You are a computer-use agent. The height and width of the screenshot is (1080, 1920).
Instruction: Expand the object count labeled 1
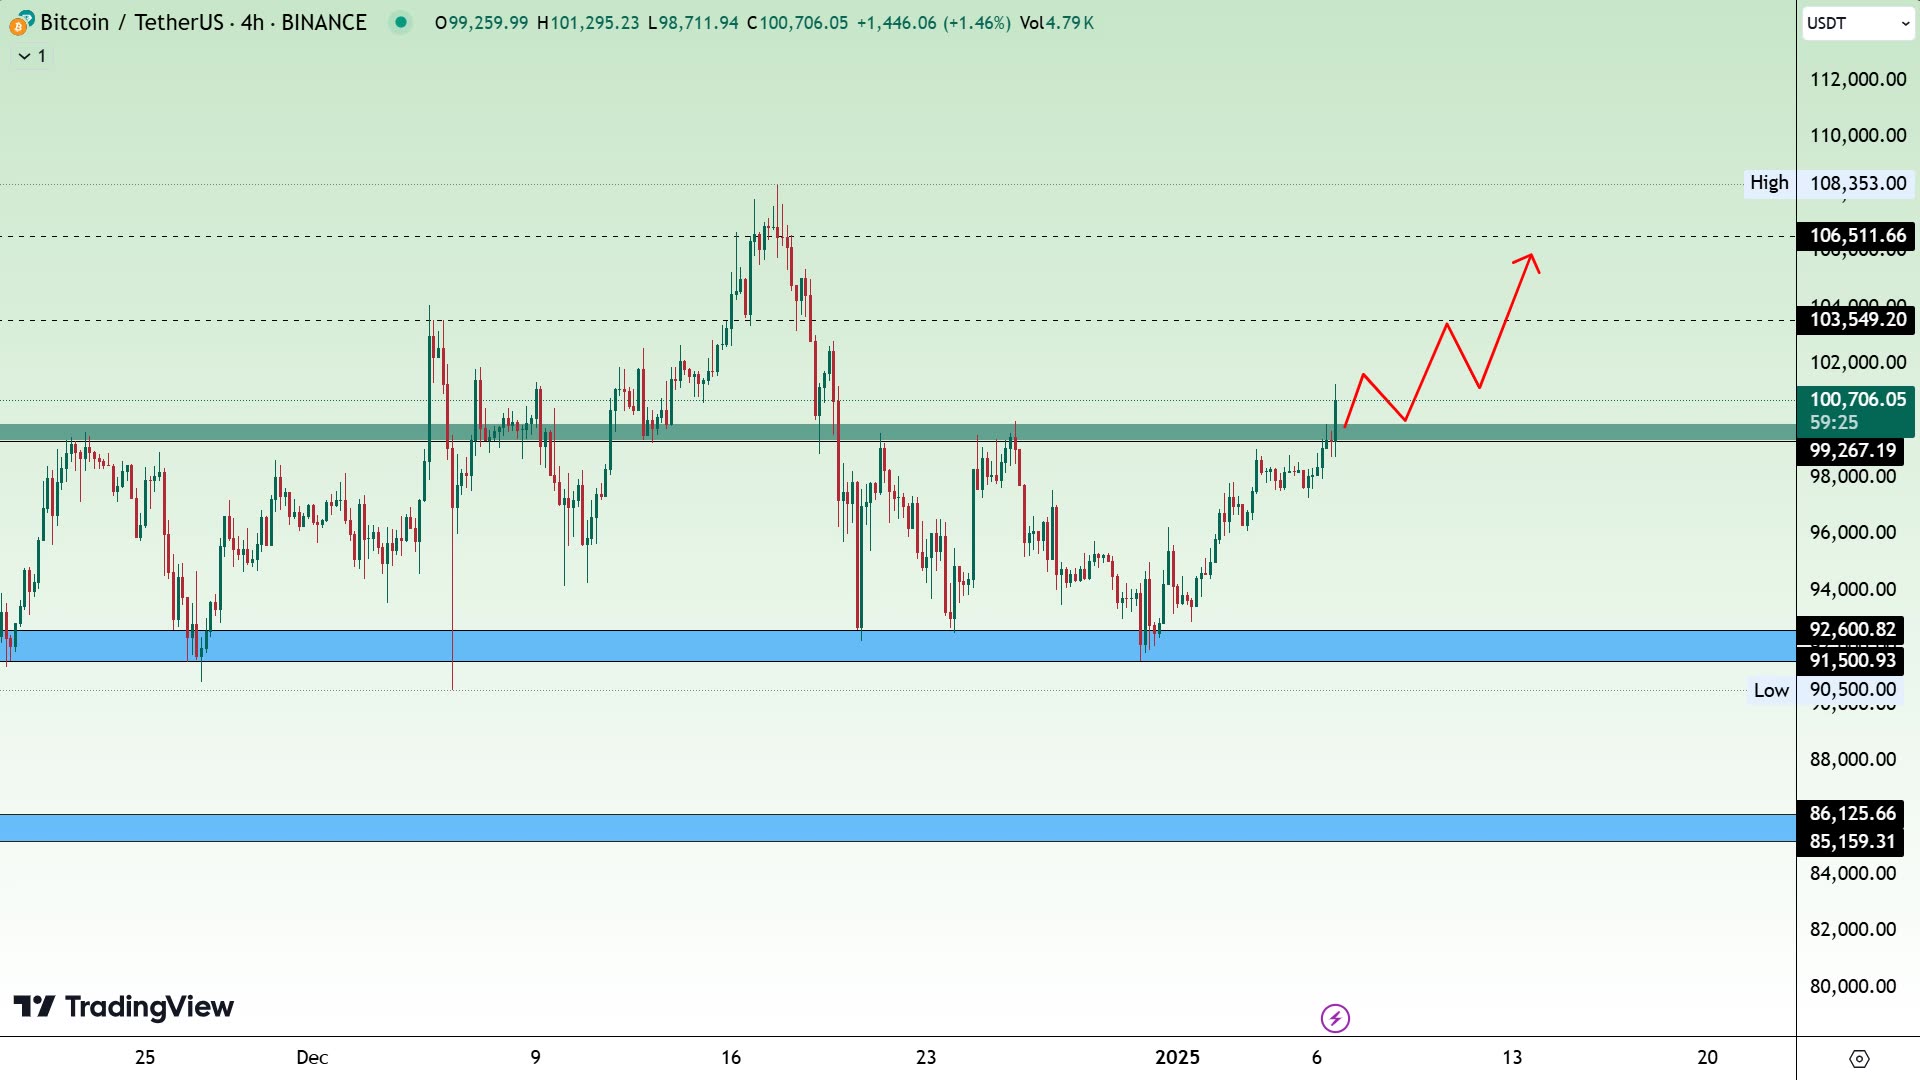41,57
